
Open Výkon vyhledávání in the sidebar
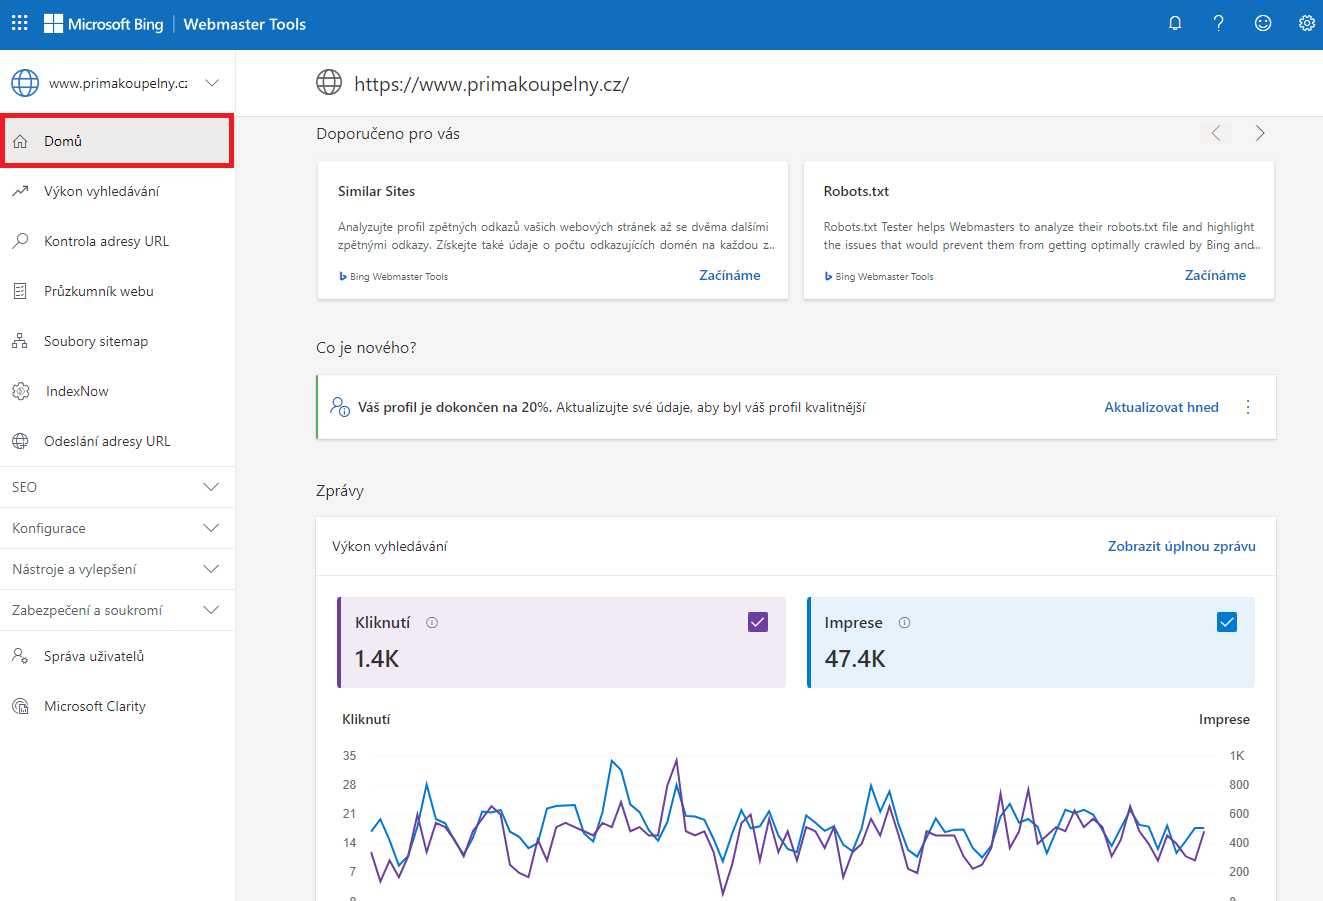pyautogui.click(x=117, y=191)
